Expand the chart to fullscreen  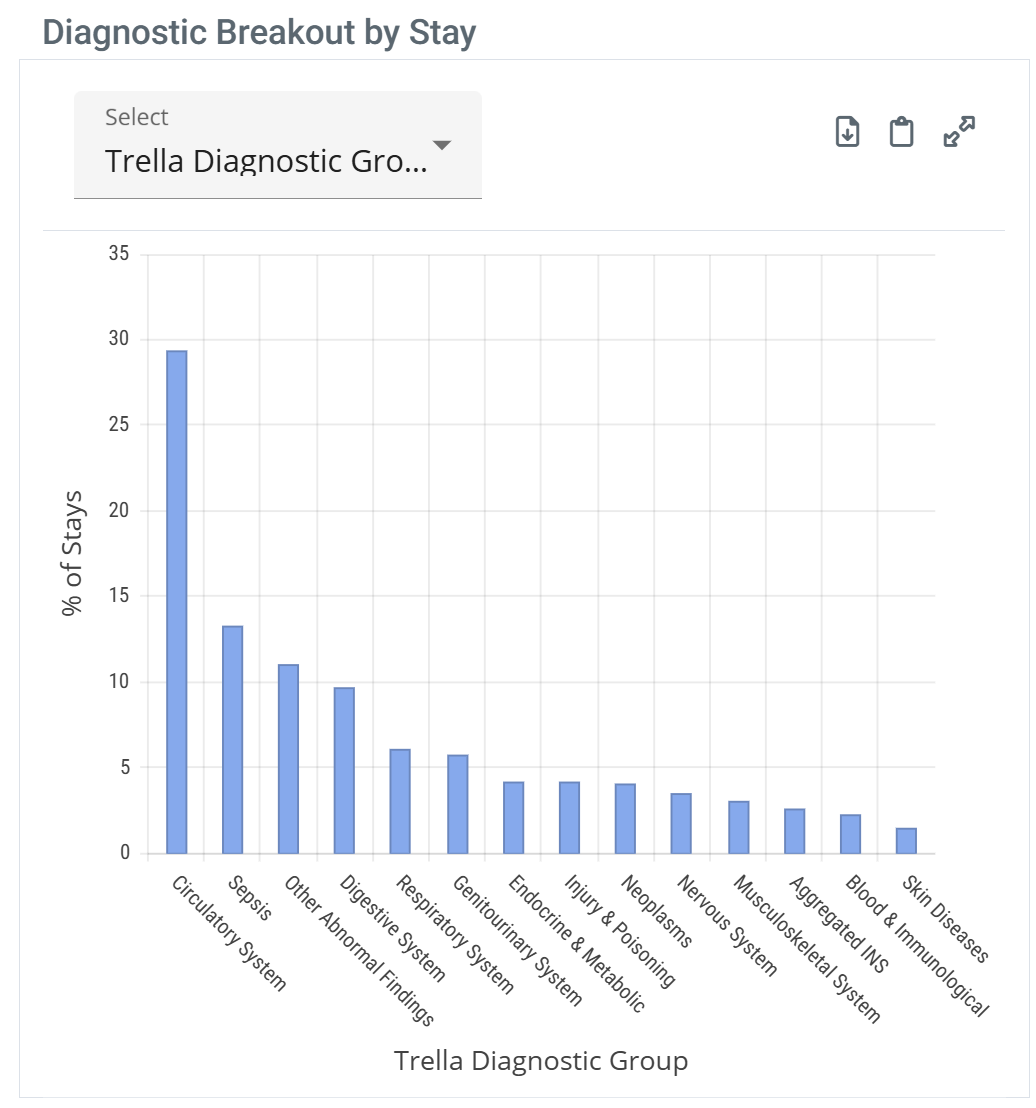(959, 132)
